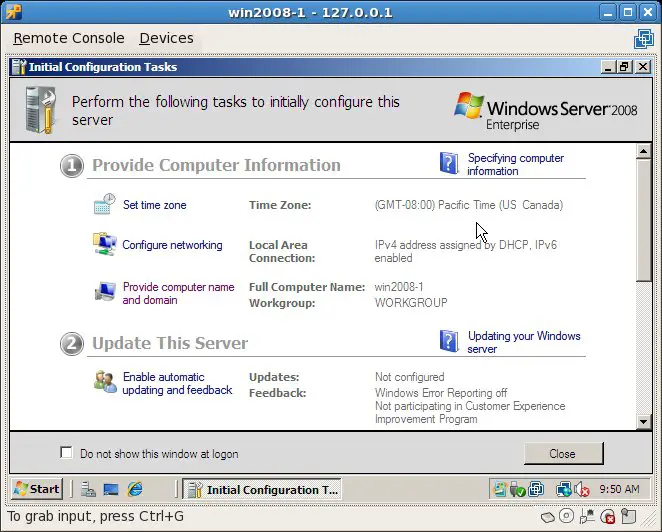The width and height of the screenshot is (662, 532).
Task: Click the Remote Console title bar app icon
Action: point(14,12)
